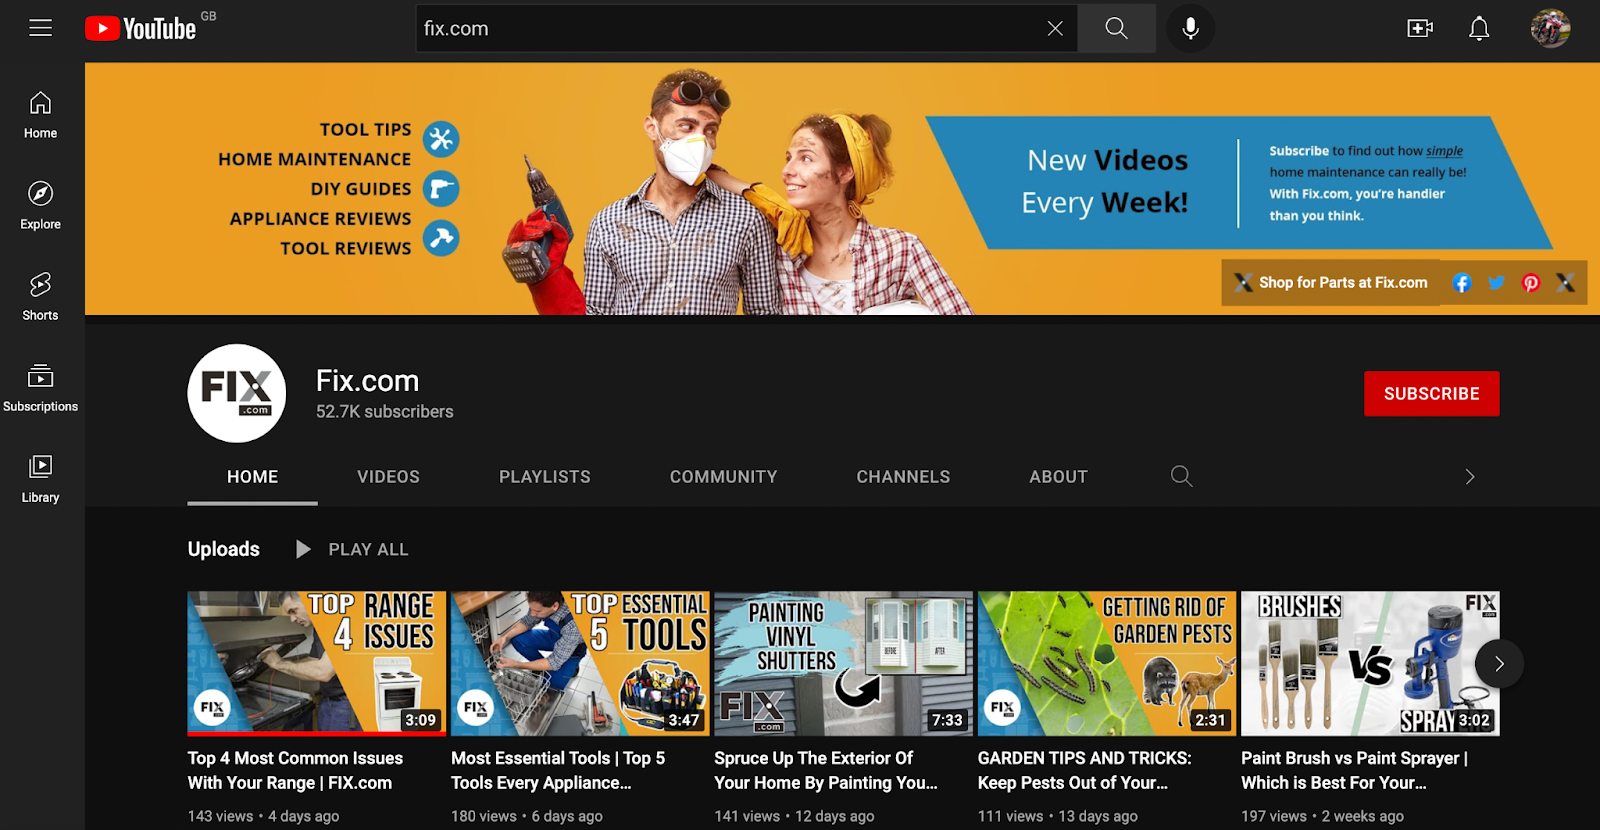The image size is (1600, 830).
Task: Open Brushes vs Spray thumbnail
Action: coord(1370,663)
